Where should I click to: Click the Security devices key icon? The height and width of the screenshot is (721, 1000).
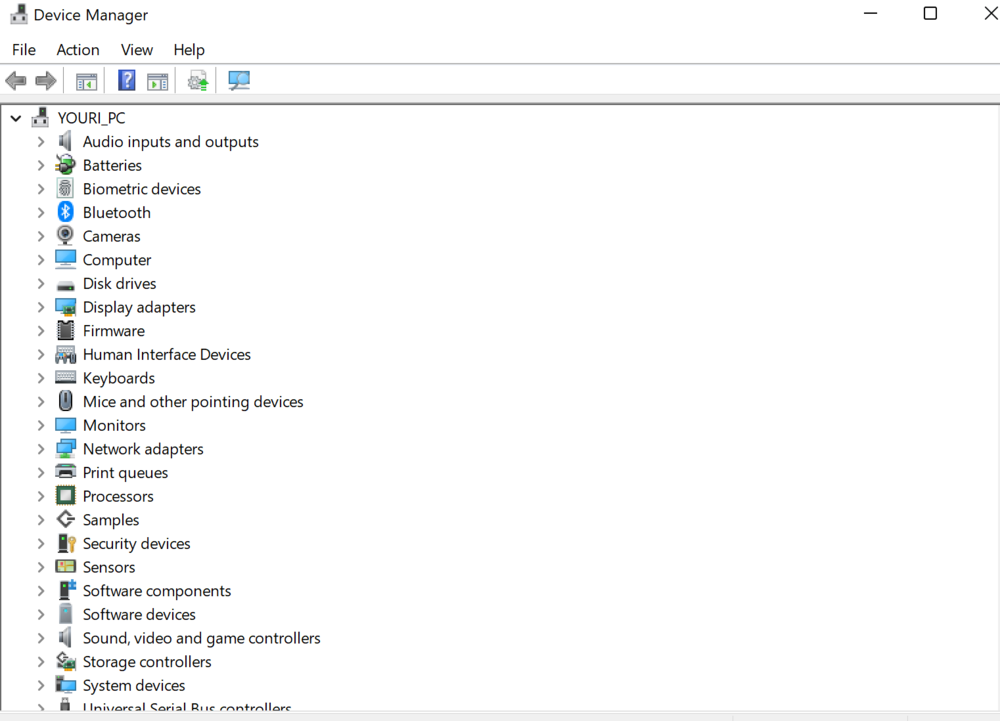[x=66, y=543]
